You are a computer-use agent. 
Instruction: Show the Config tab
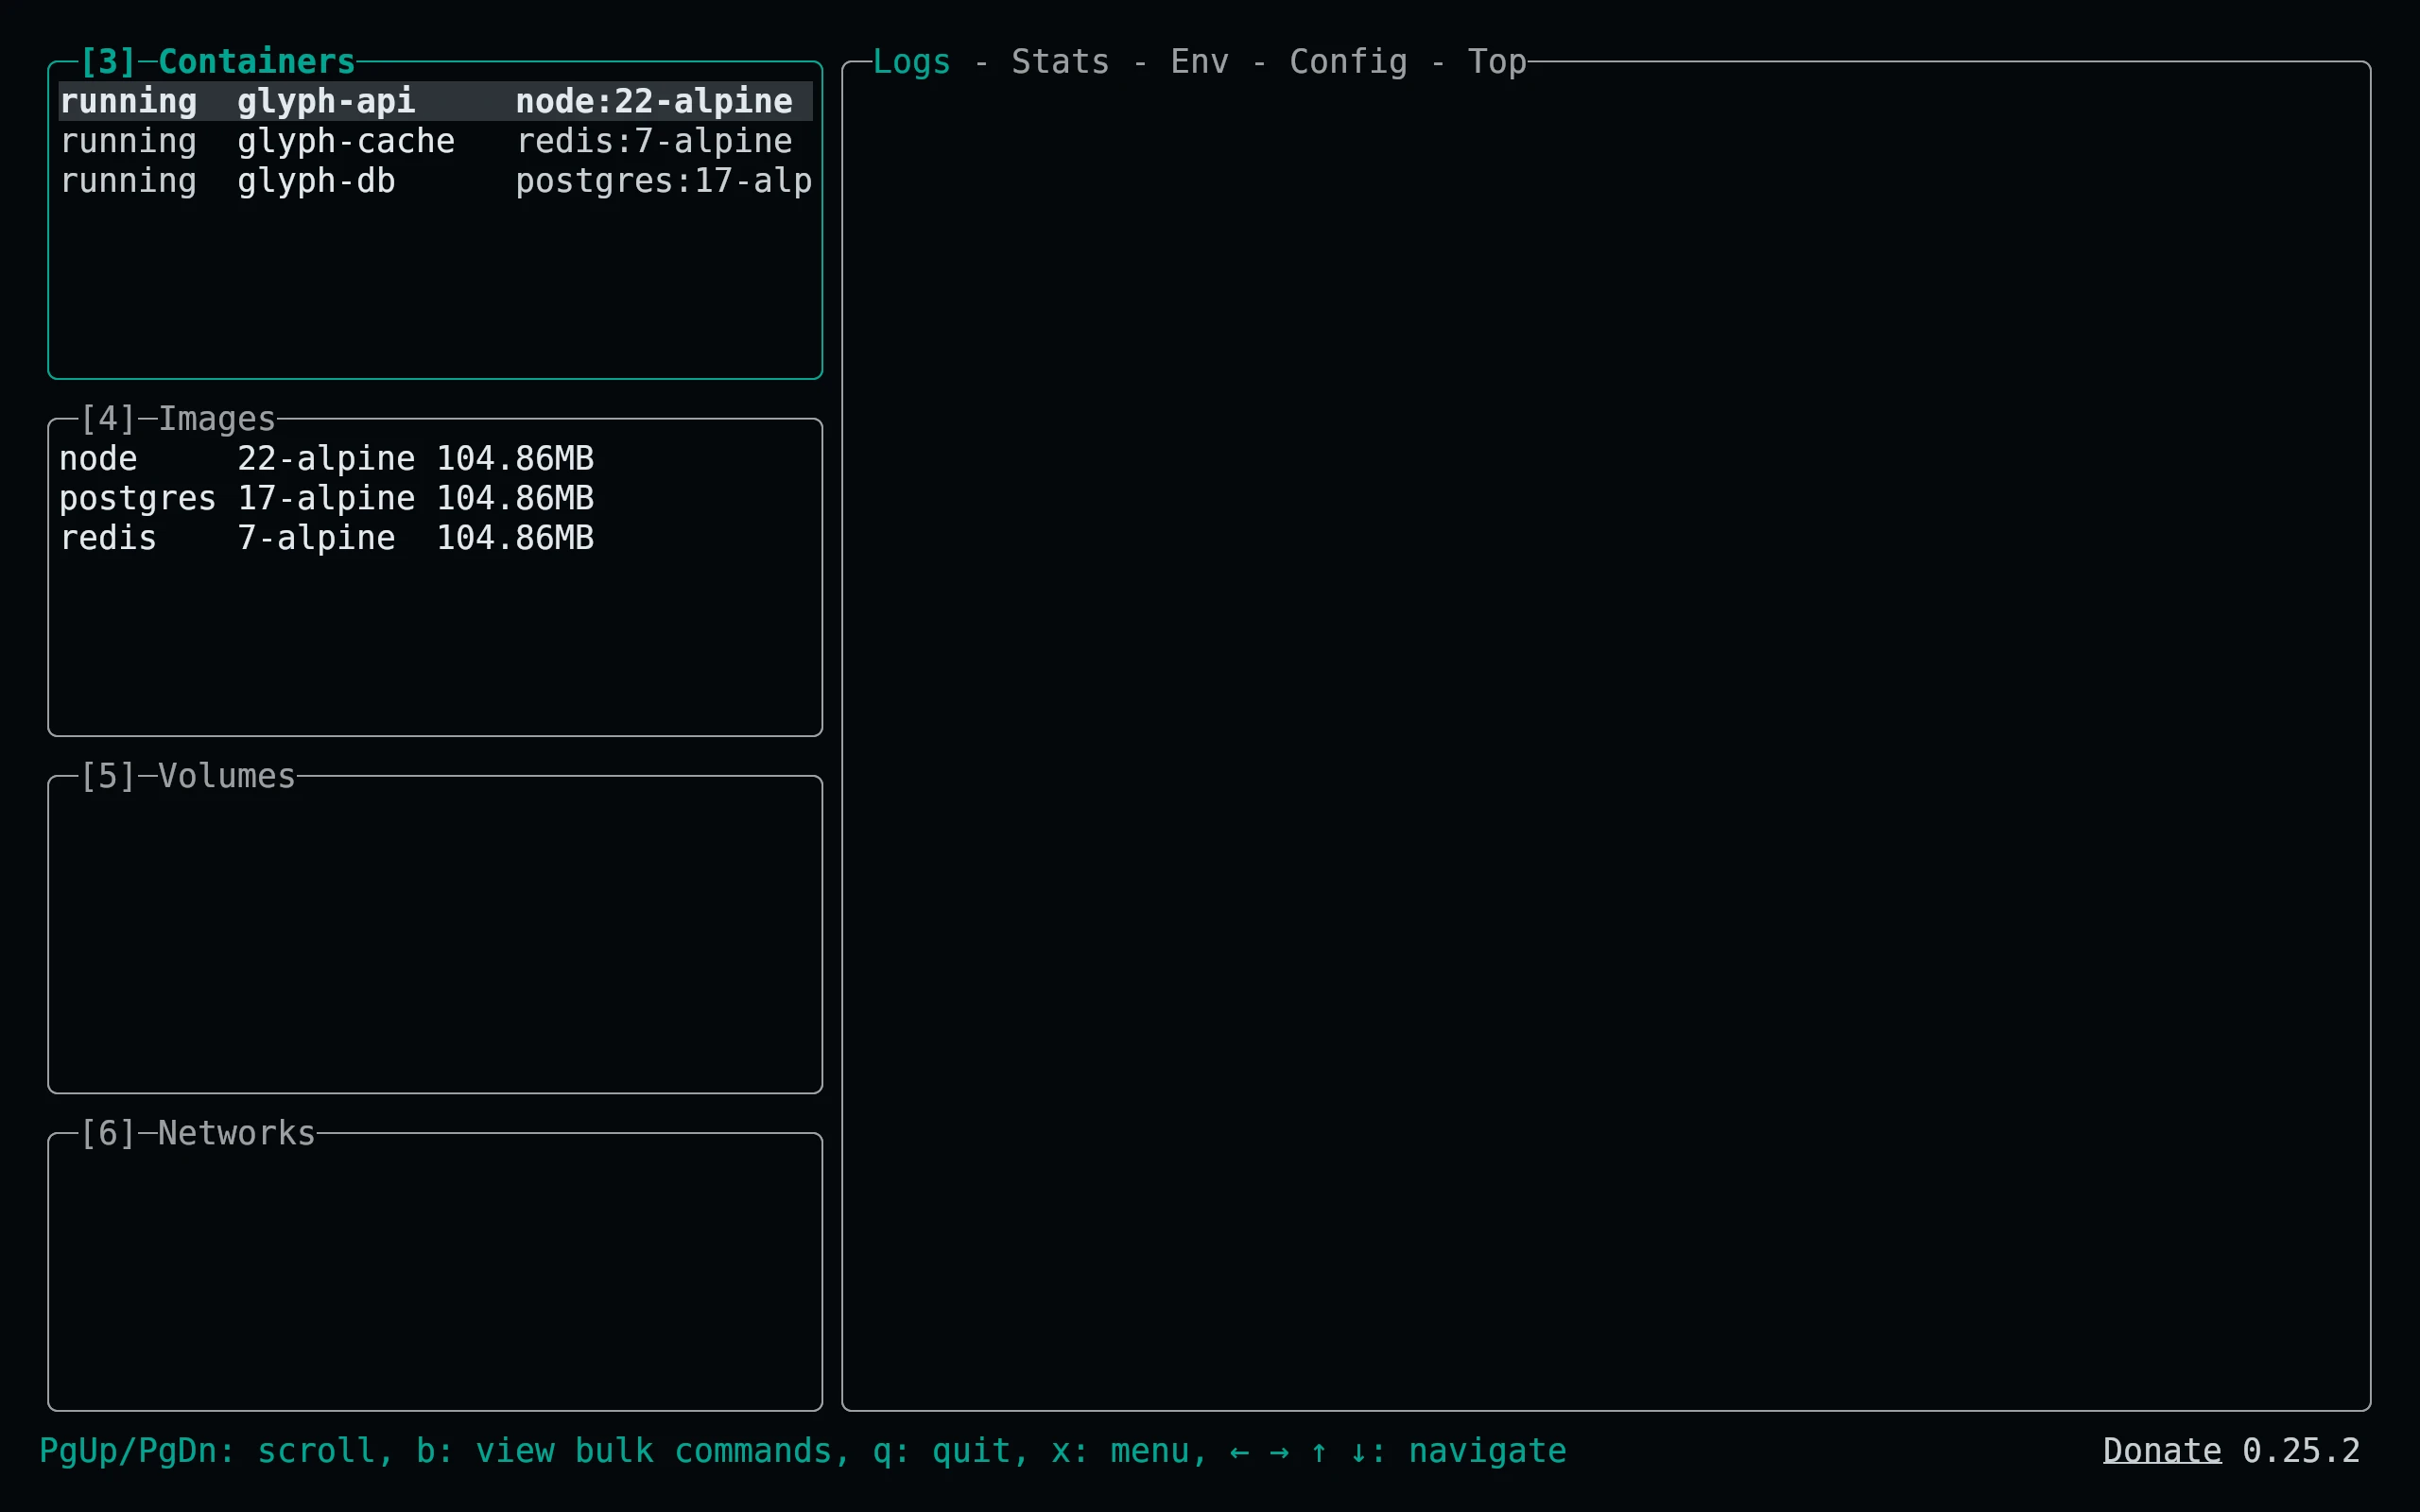[x=1348, y=62]
